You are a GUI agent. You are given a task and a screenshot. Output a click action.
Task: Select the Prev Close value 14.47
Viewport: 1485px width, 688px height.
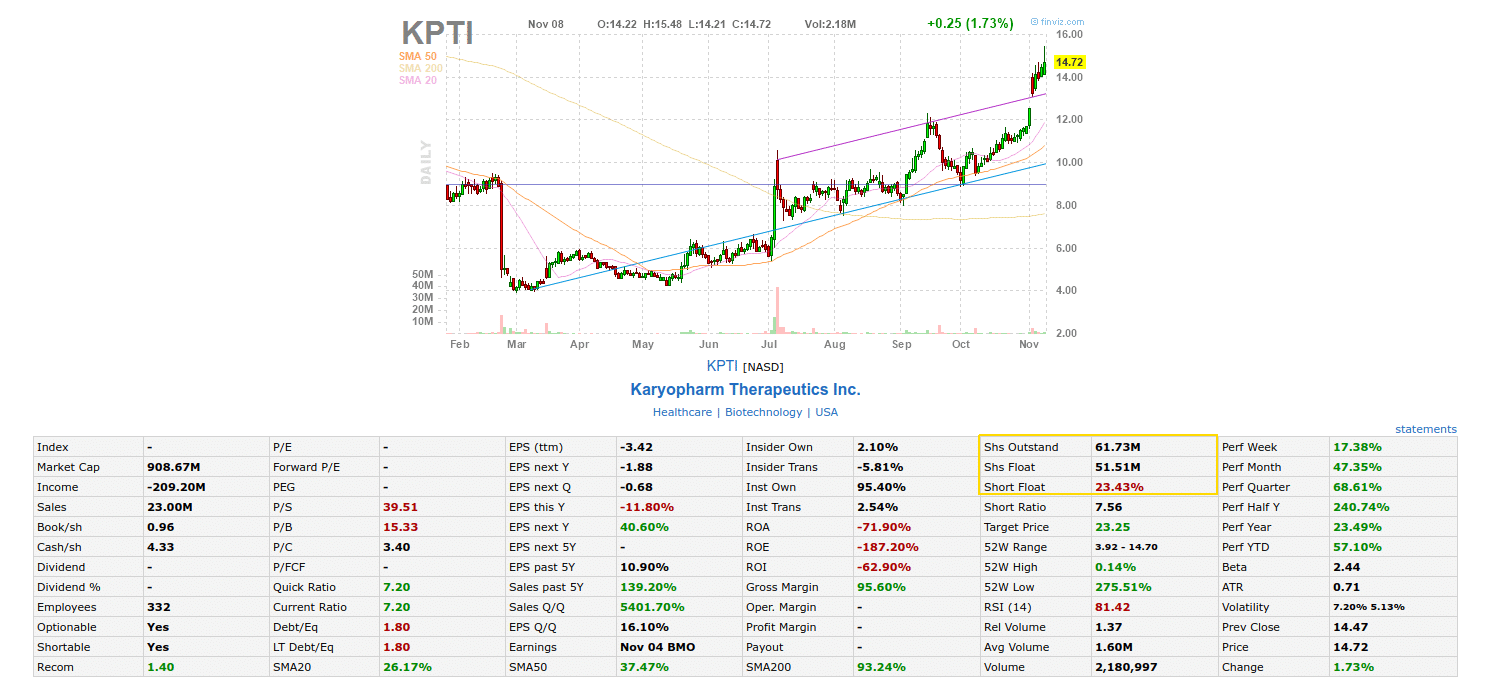(x=1349, y=627)
